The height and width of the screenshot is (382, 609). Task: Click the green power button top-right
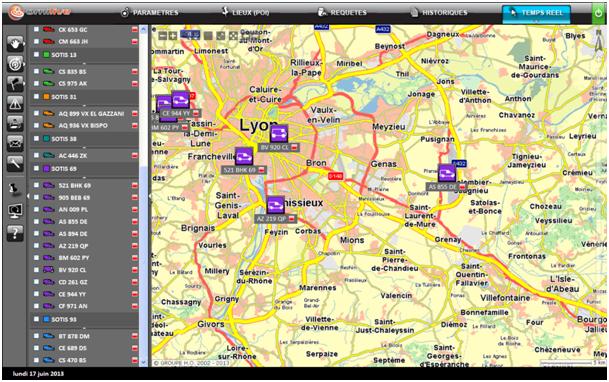click(598, 13)
